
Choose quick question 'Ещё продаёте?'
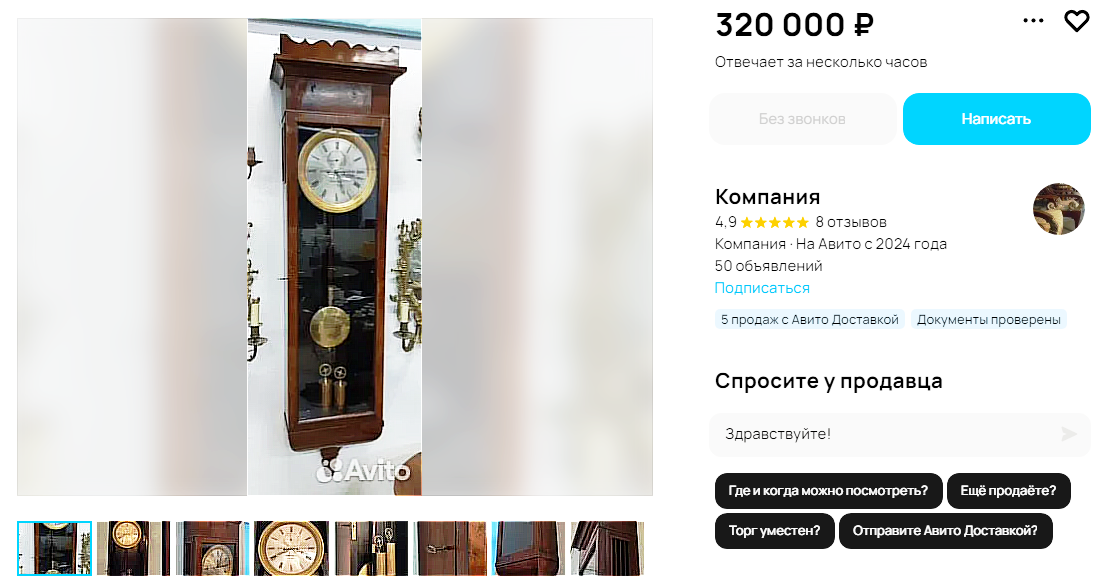[1008, 491]
